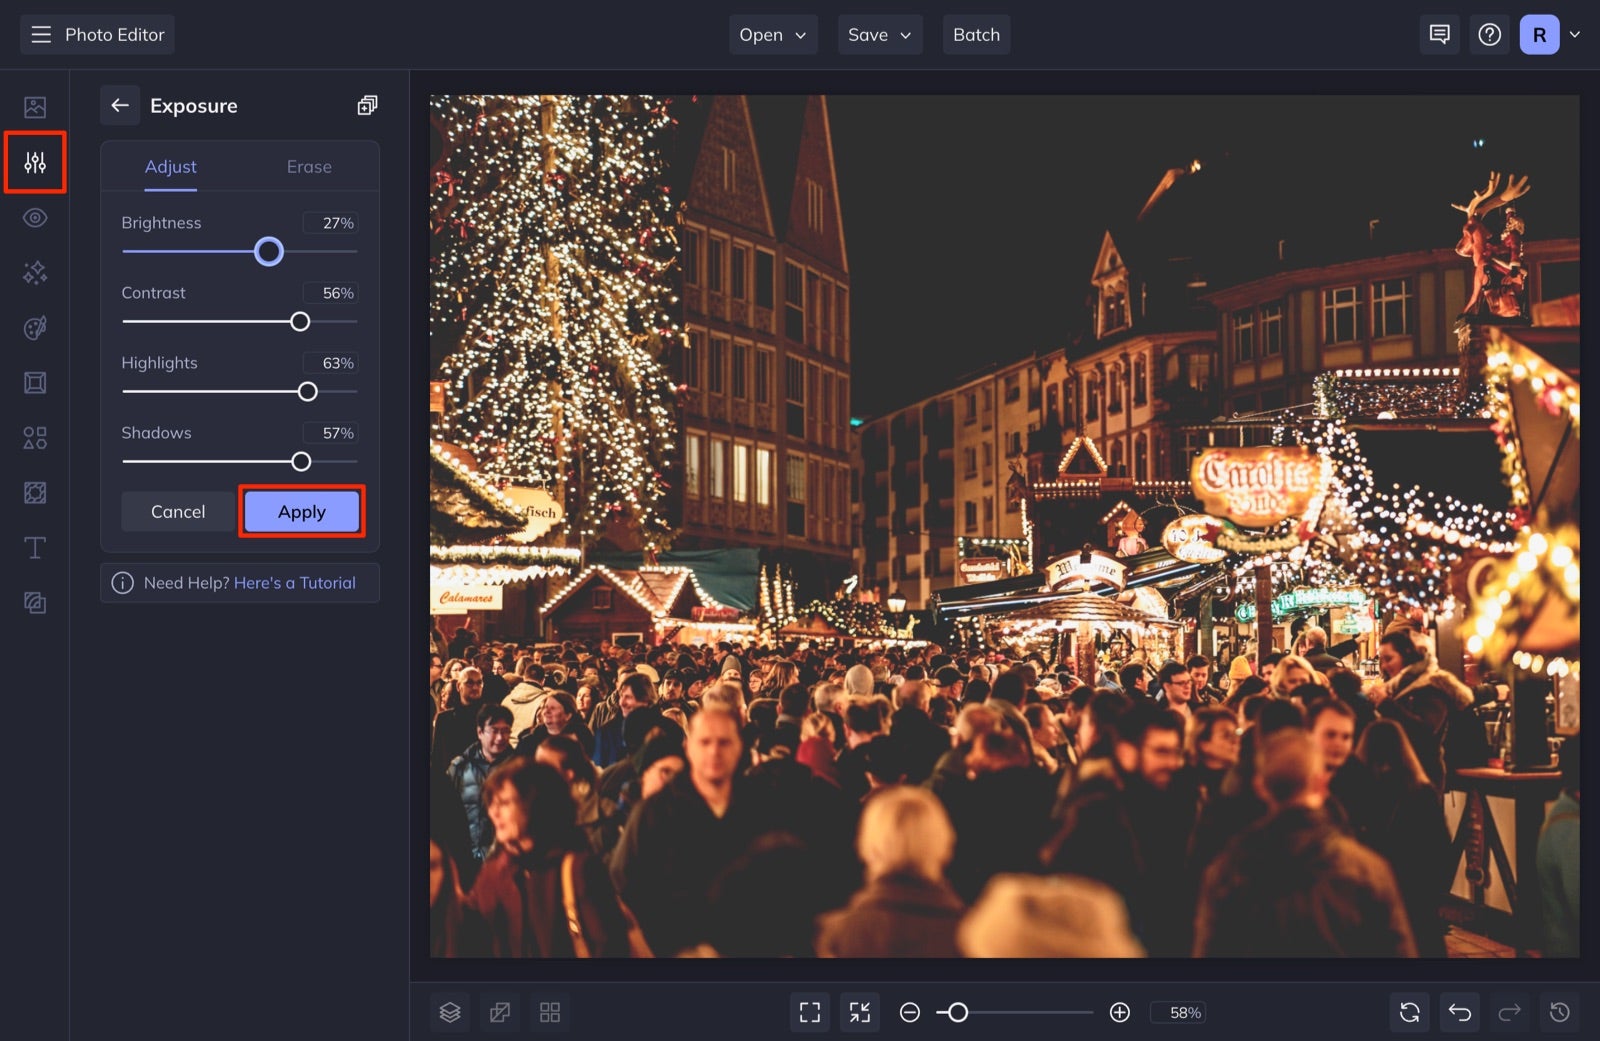Open the Graphics shapes tool

[35, 437]
